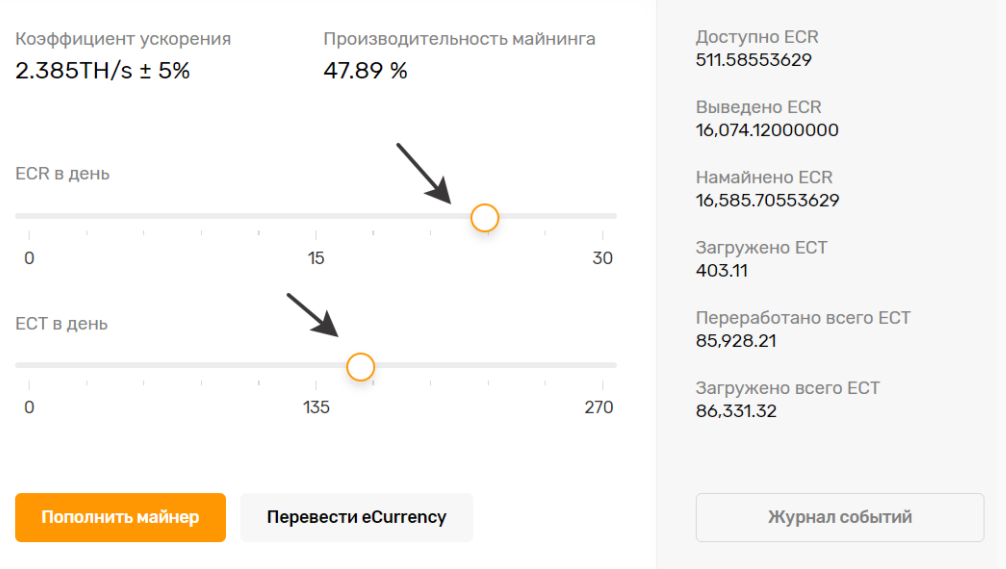Grab the ECT в день slider handle
This screenshot has height=569, width=1006.
coord(361,367)
